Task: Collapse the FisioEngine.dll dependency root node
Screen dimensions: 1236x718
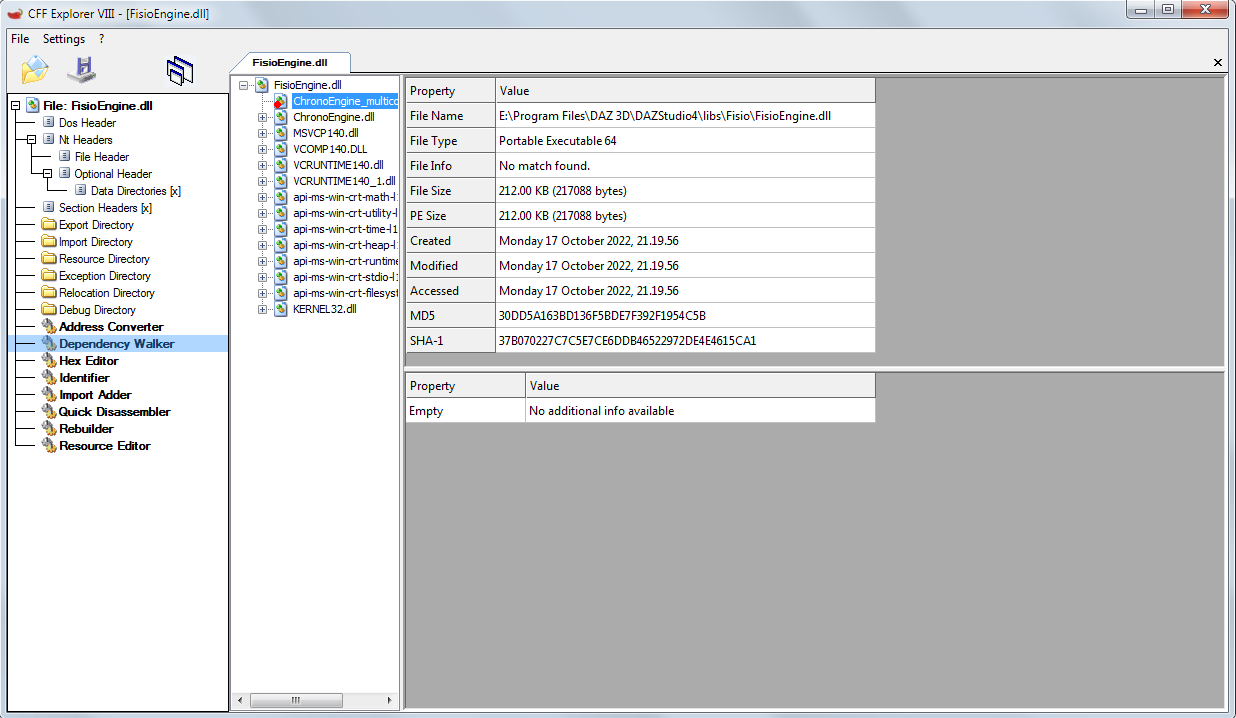Action: click(x=244, y=85)
